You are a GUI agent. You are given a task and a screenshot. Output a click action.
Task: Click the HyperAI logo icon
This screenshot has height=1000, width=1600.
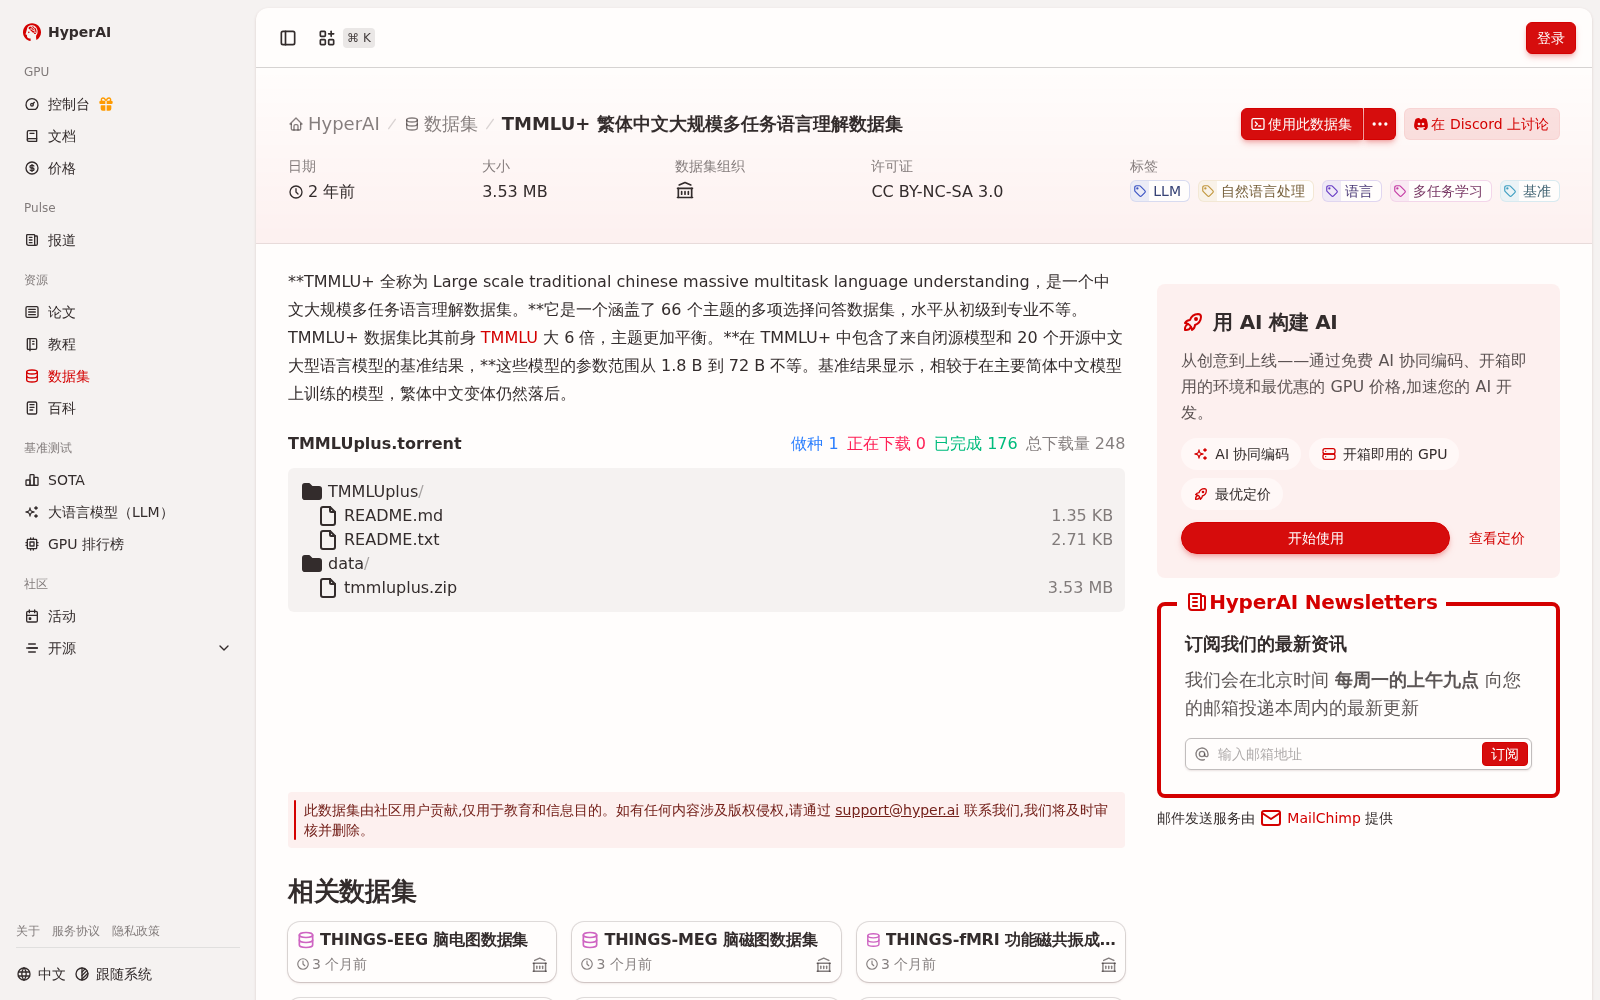pos(32,32)
